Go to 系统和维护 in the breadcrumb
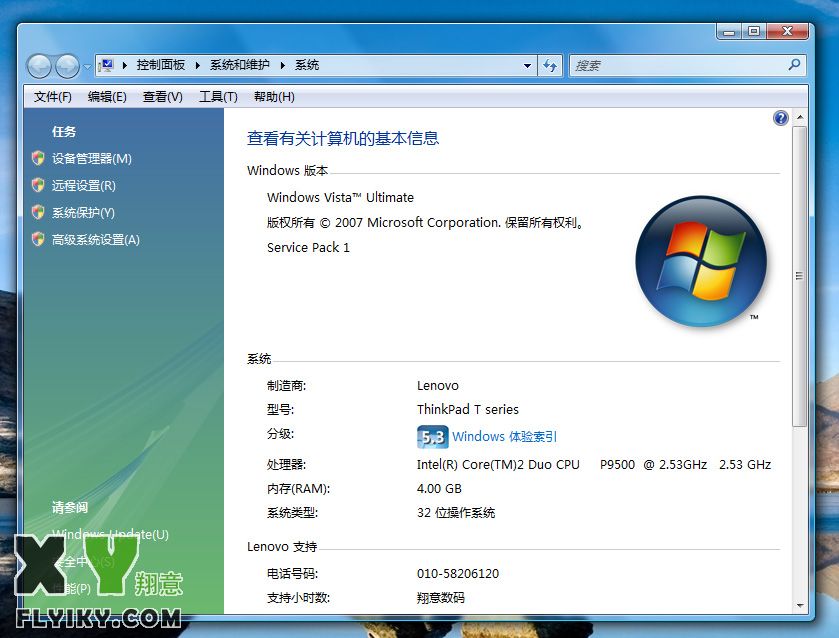The image size is (839, 638). click(x=239, y=65)
